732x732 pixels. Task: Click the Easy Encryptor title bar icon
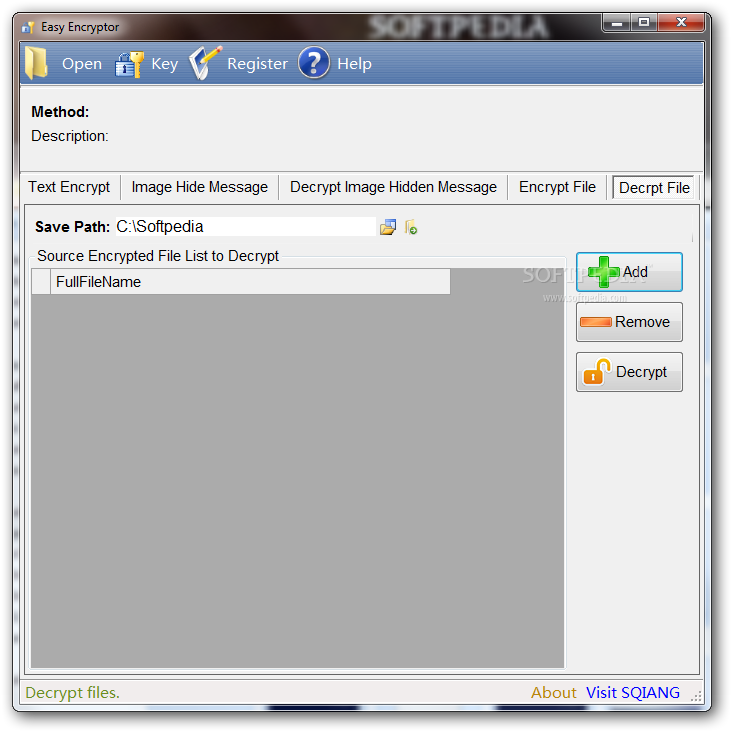pos(28,27)
